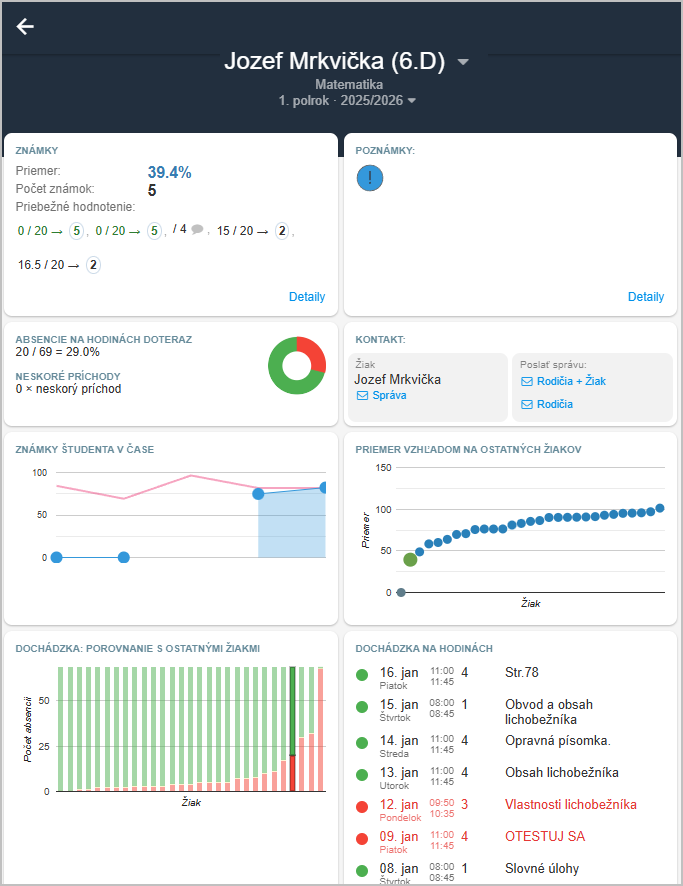This screenshot has width=683, height=886.
Task: Click the comment bubble icon in grades
Action: pos(197,229)
